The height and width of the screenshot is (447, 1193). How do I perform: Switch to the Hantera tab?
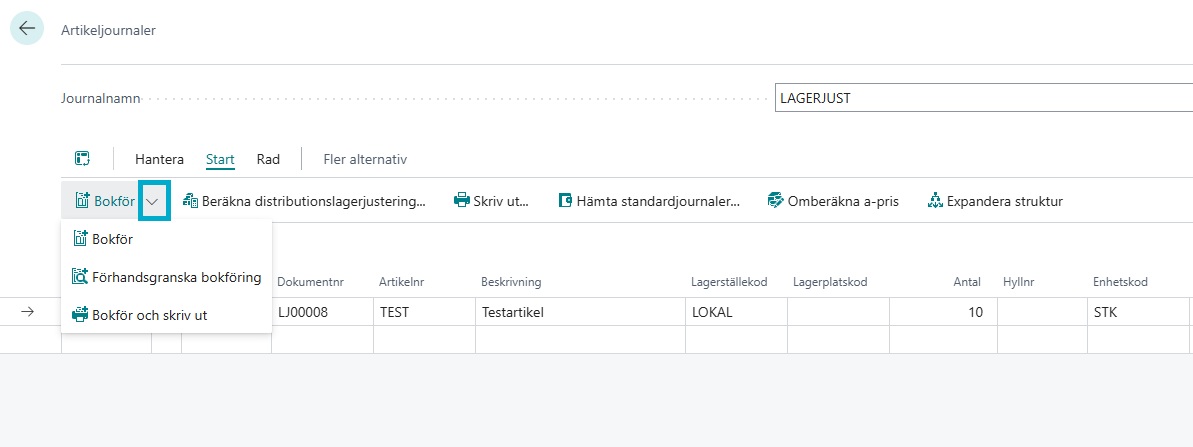pos(159,160)
